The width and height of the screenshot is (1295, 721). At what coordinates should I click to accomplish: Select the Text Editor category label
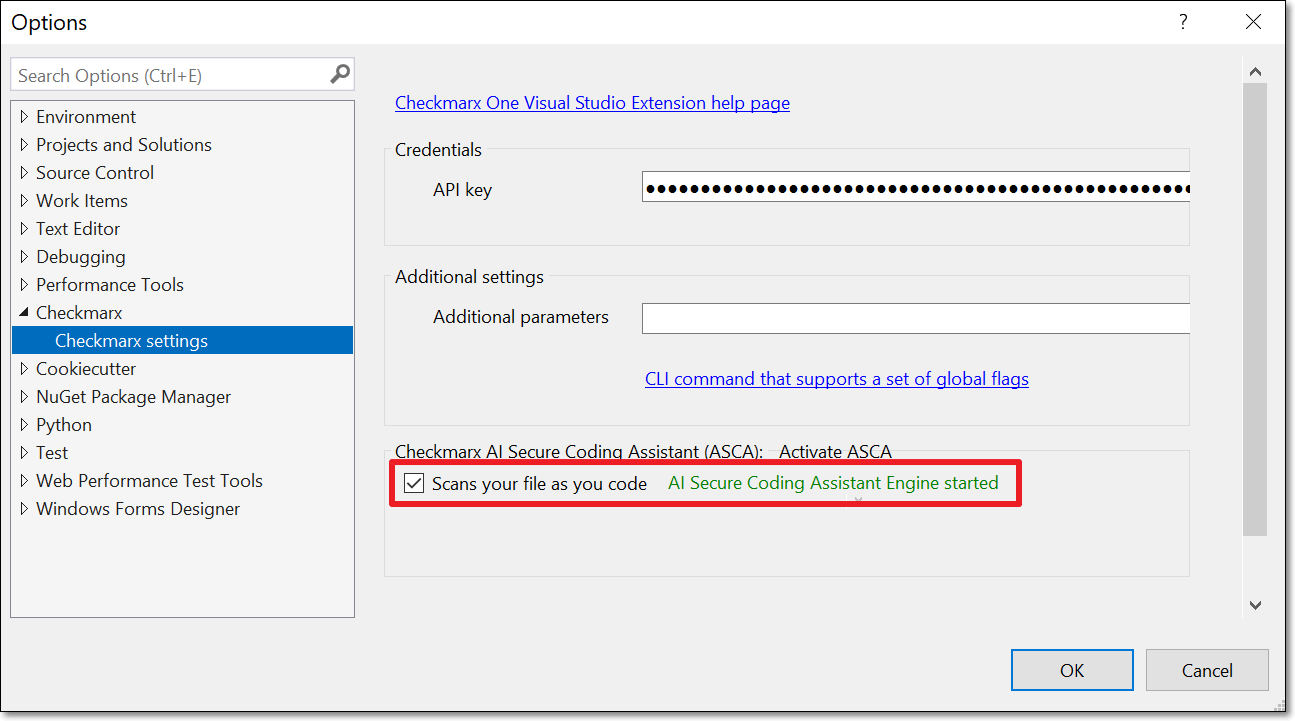pos(78,229)
